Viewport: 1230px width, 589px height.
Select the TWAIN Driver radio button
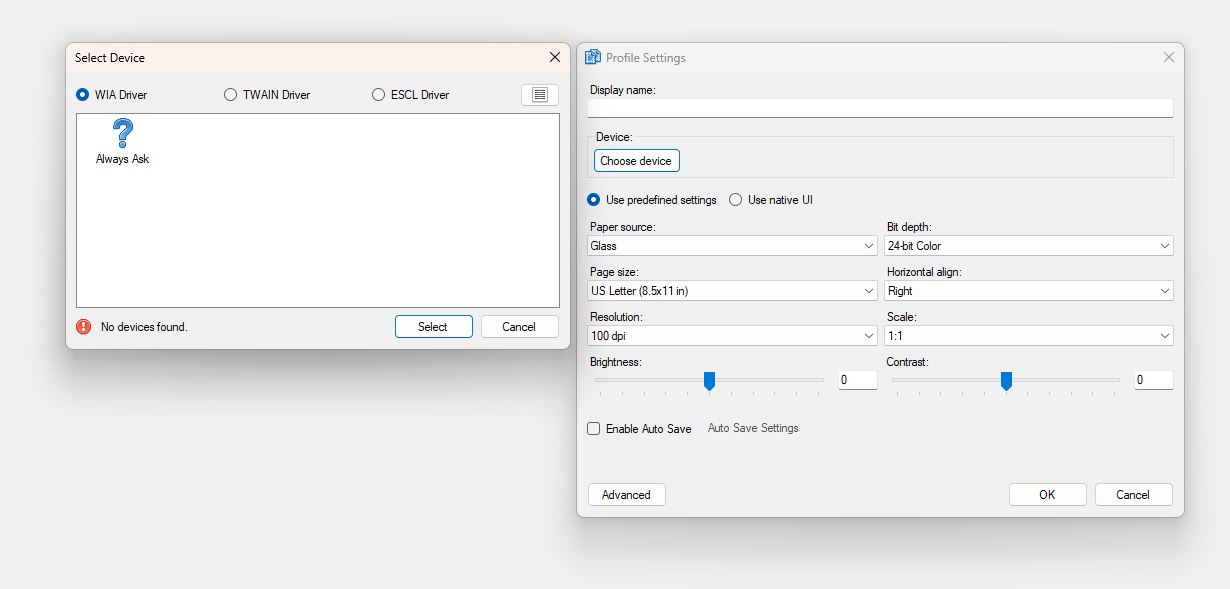[x=231, y=95]
